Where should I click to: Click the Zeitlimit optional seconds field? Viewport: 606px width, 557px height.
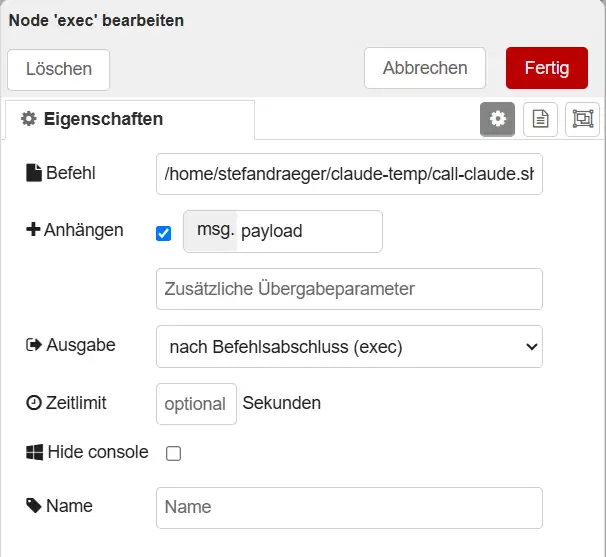196,404
